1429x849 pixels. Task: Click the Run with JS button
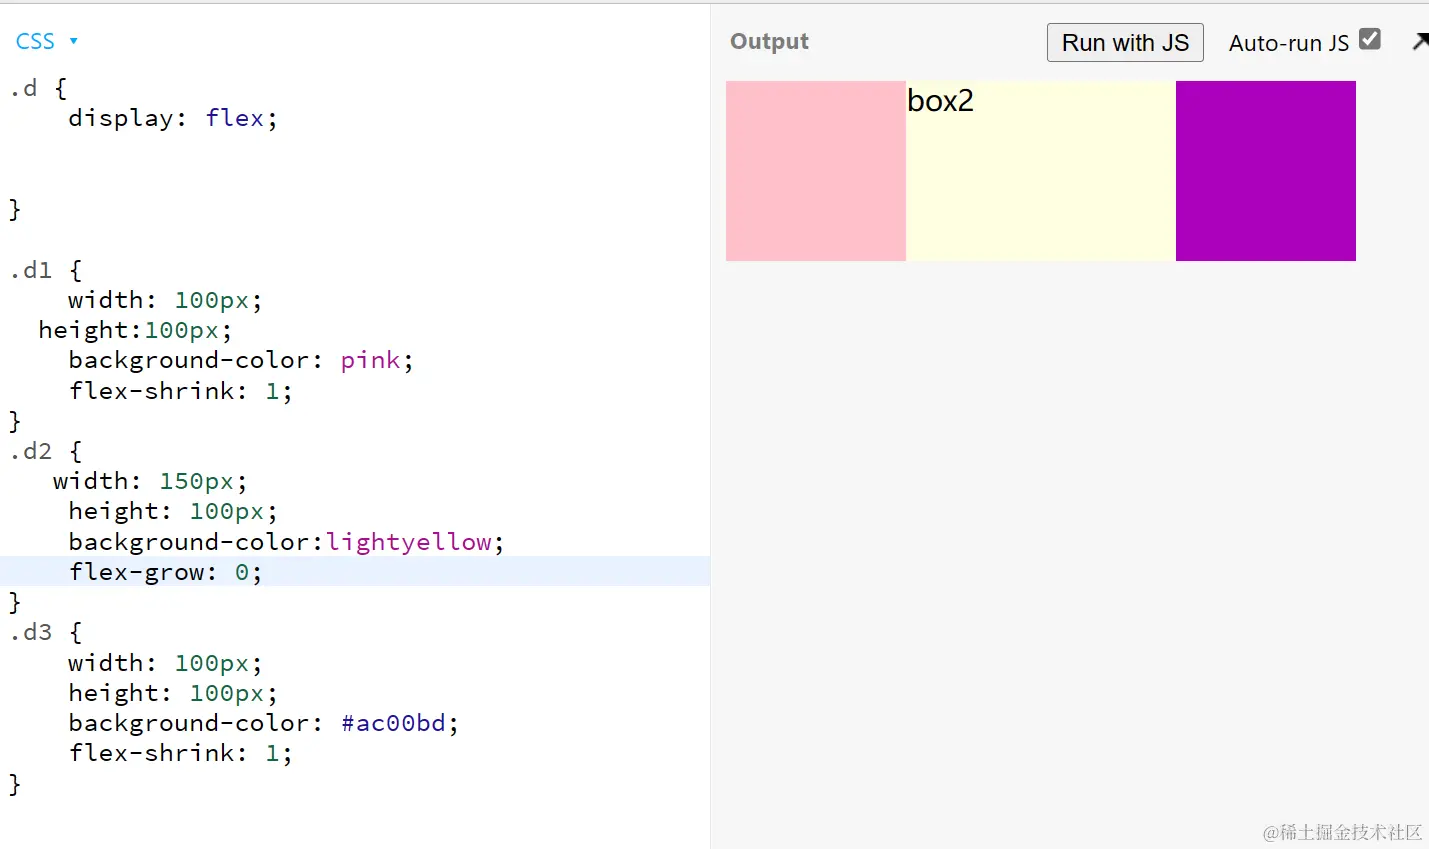click(1125, 43)
